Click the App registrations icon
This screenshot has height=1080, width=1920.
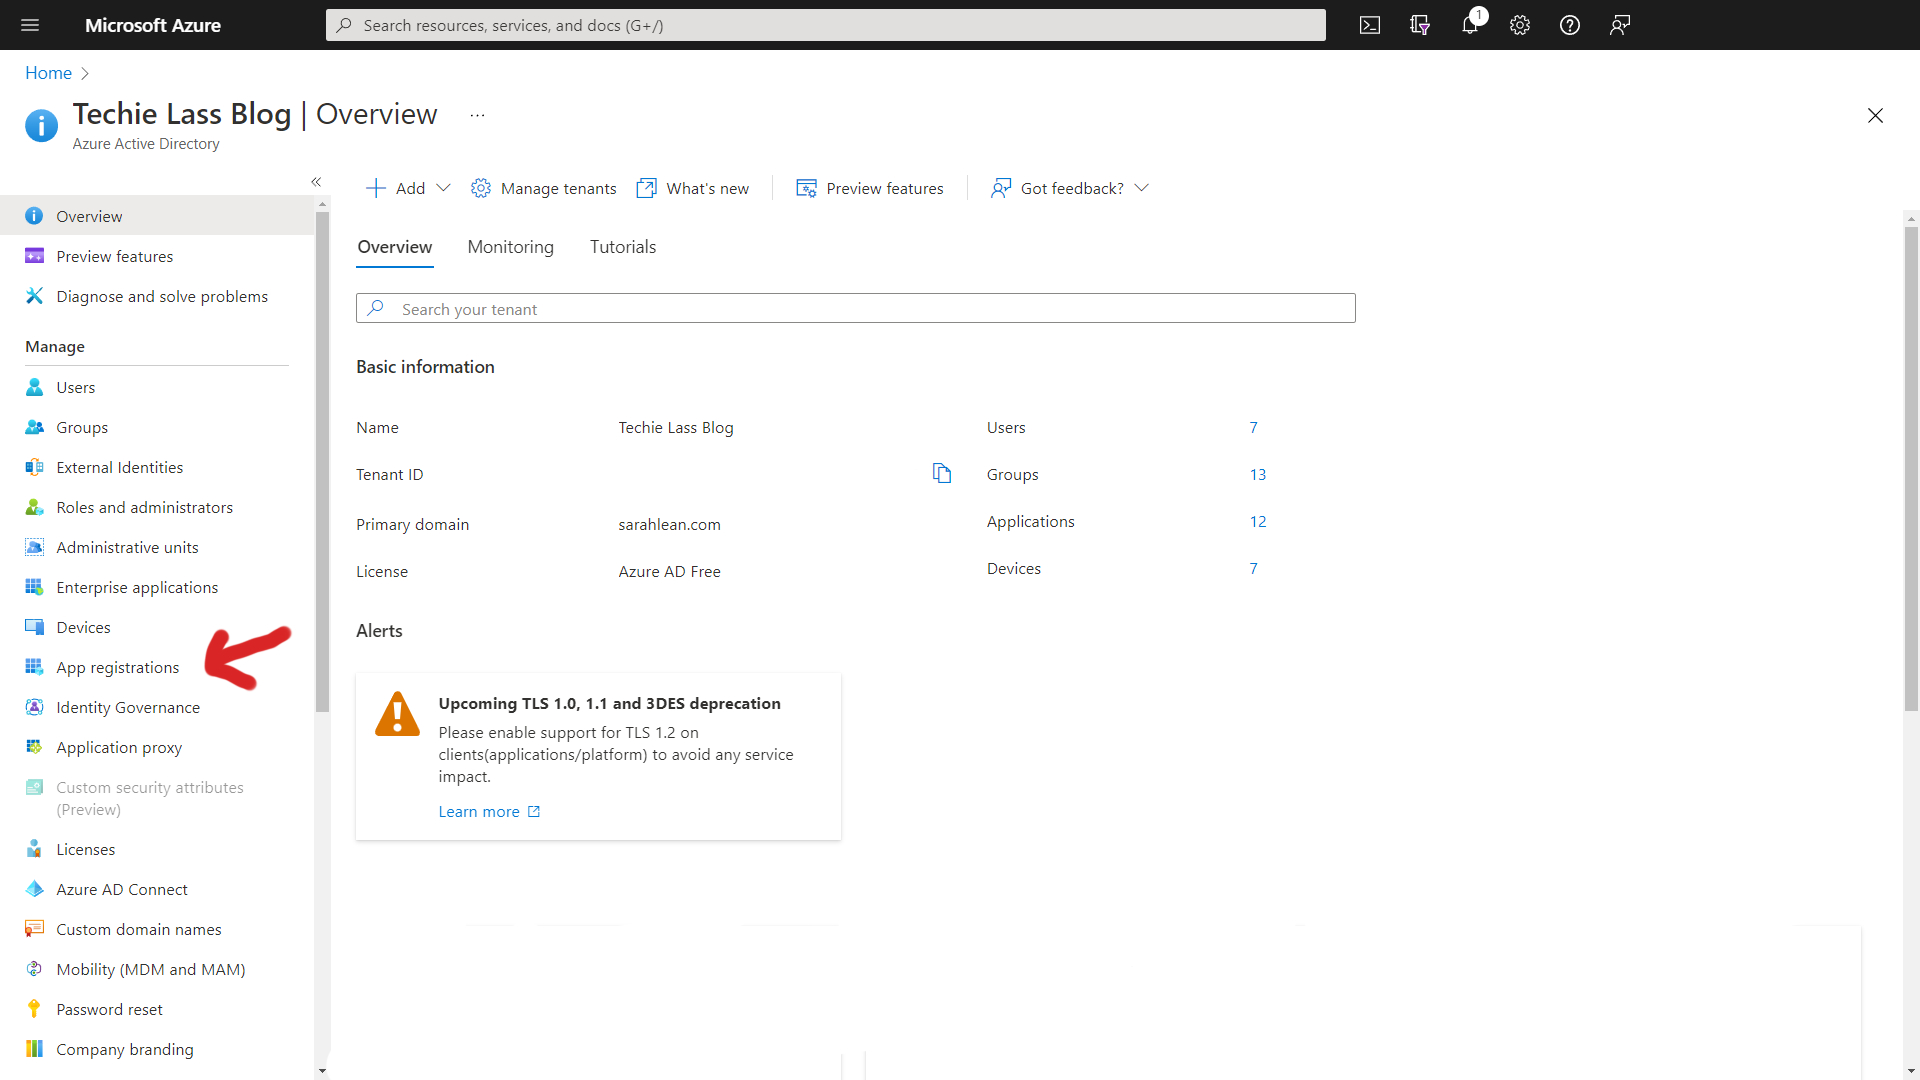[34, 666]
